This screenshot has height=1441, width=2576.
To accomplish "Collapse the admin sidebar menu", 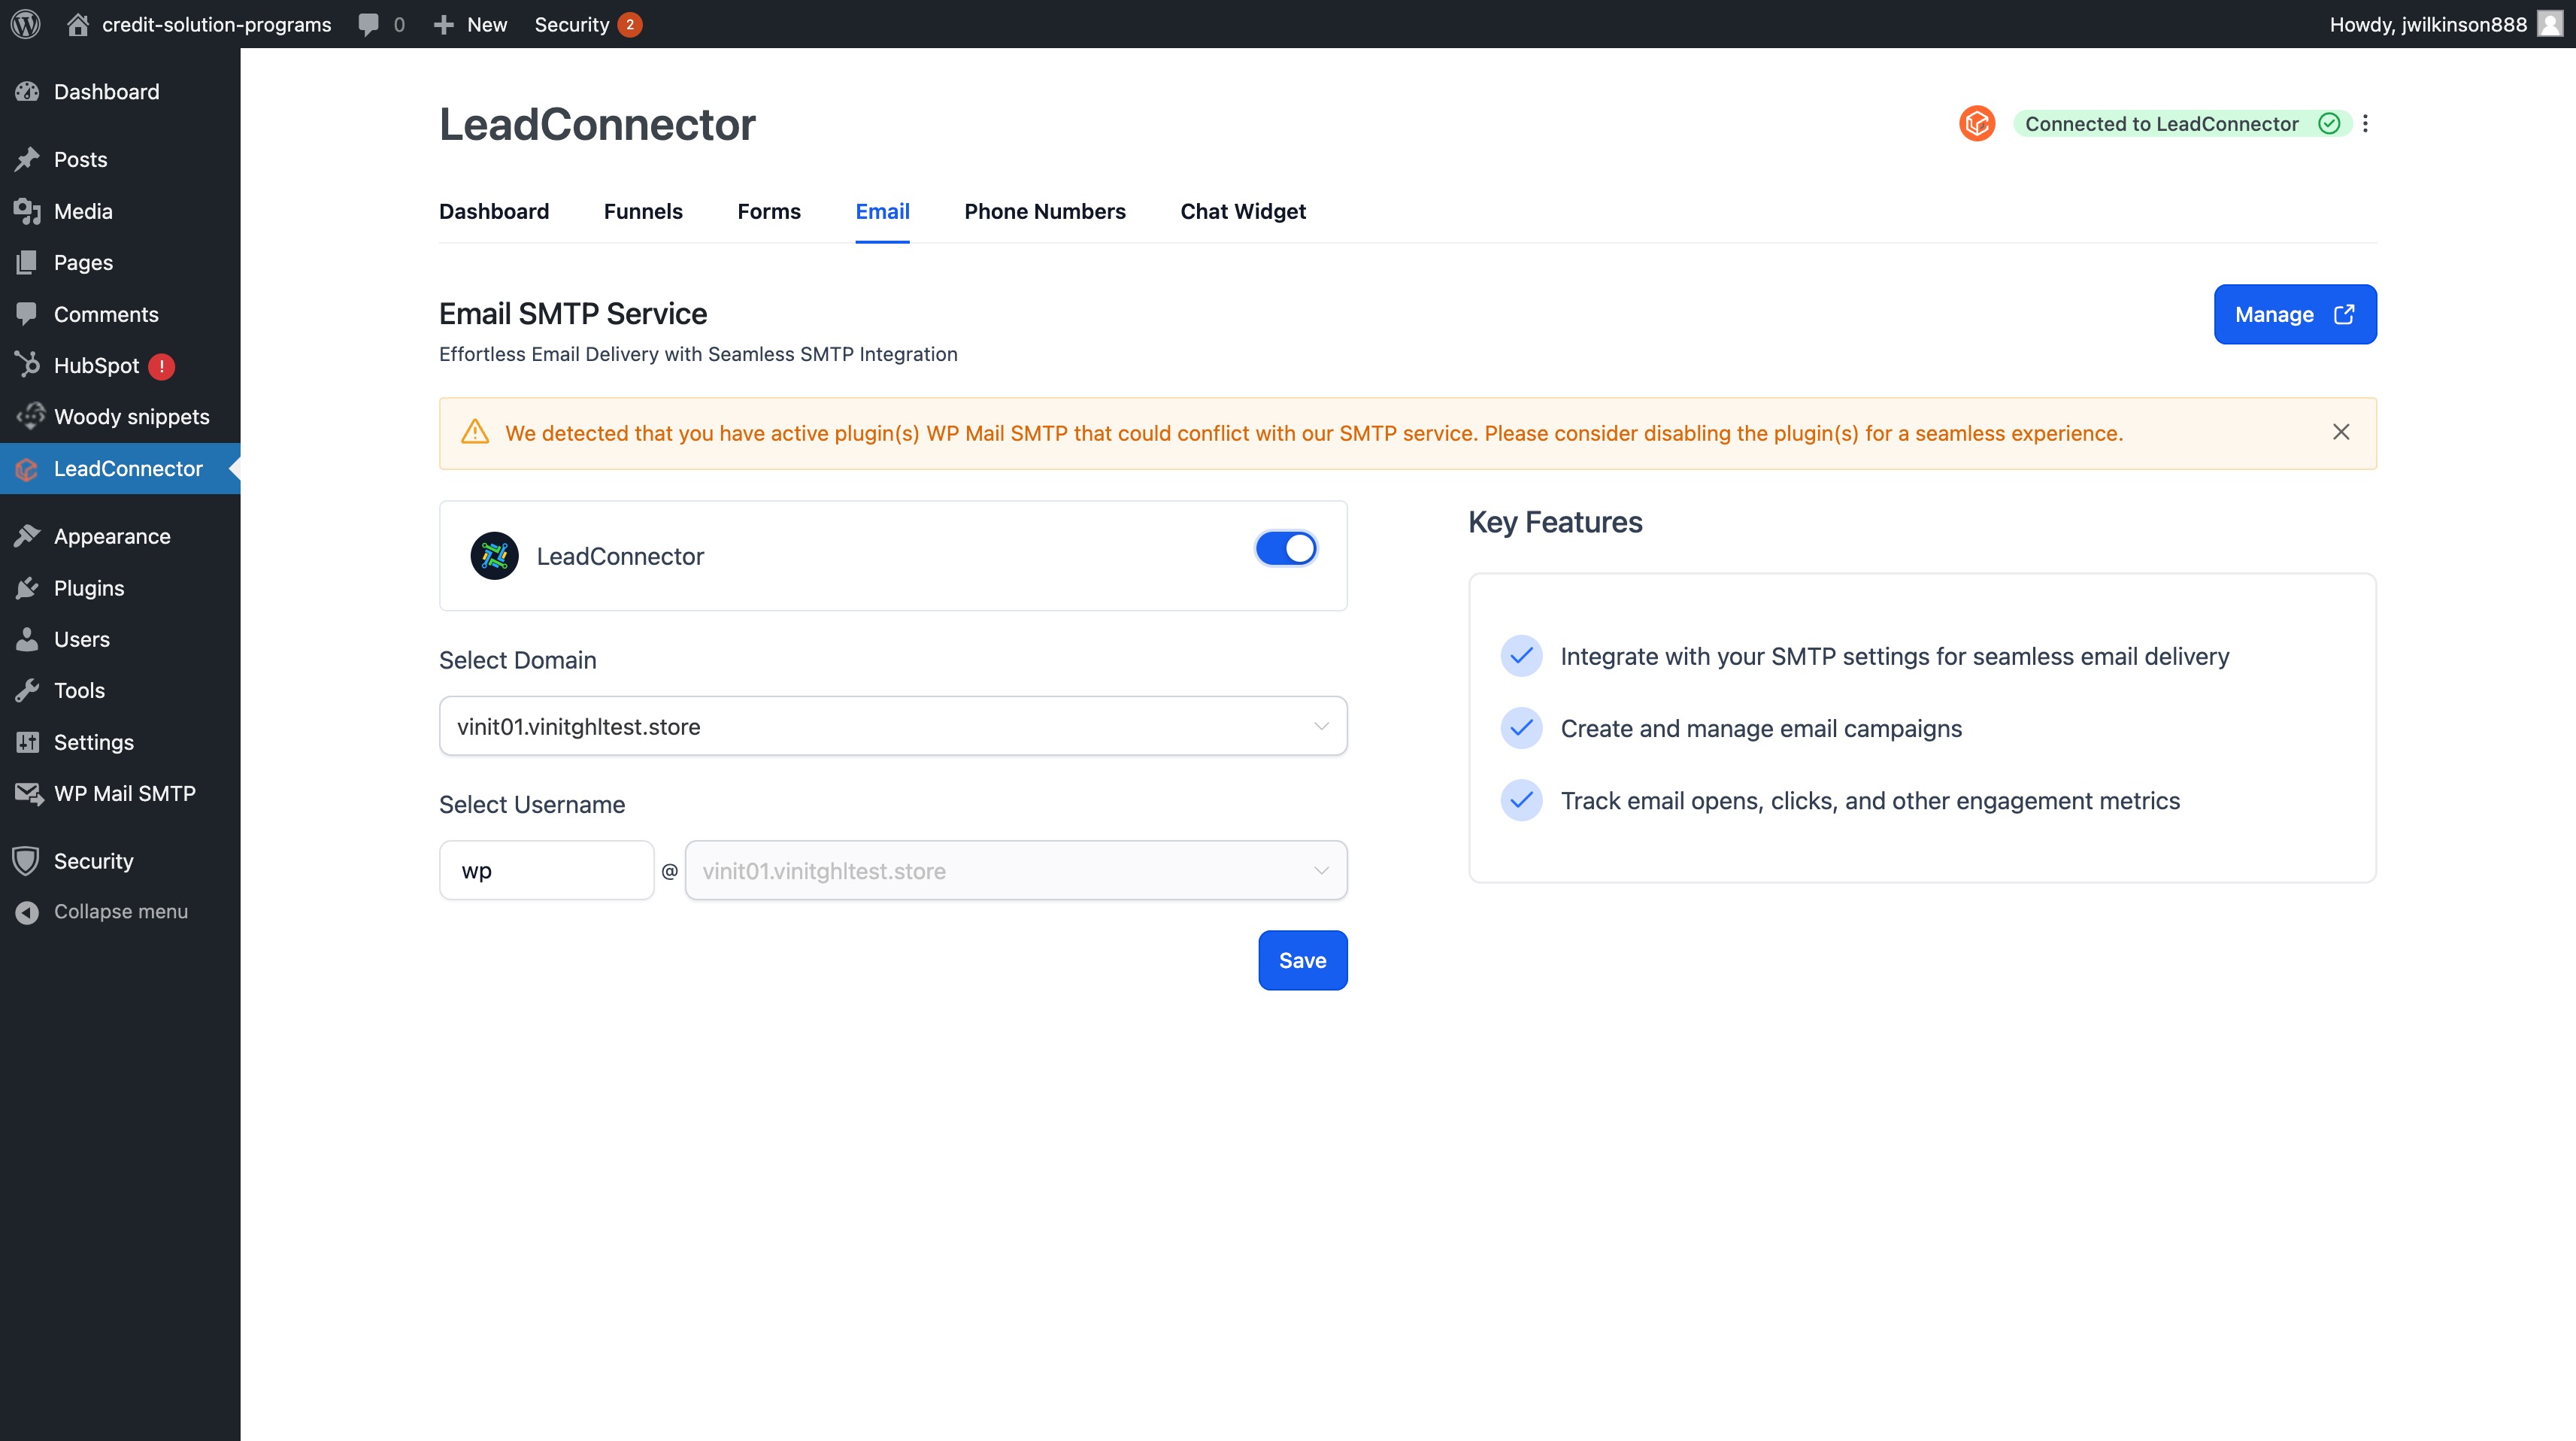I will coord(120,912).
